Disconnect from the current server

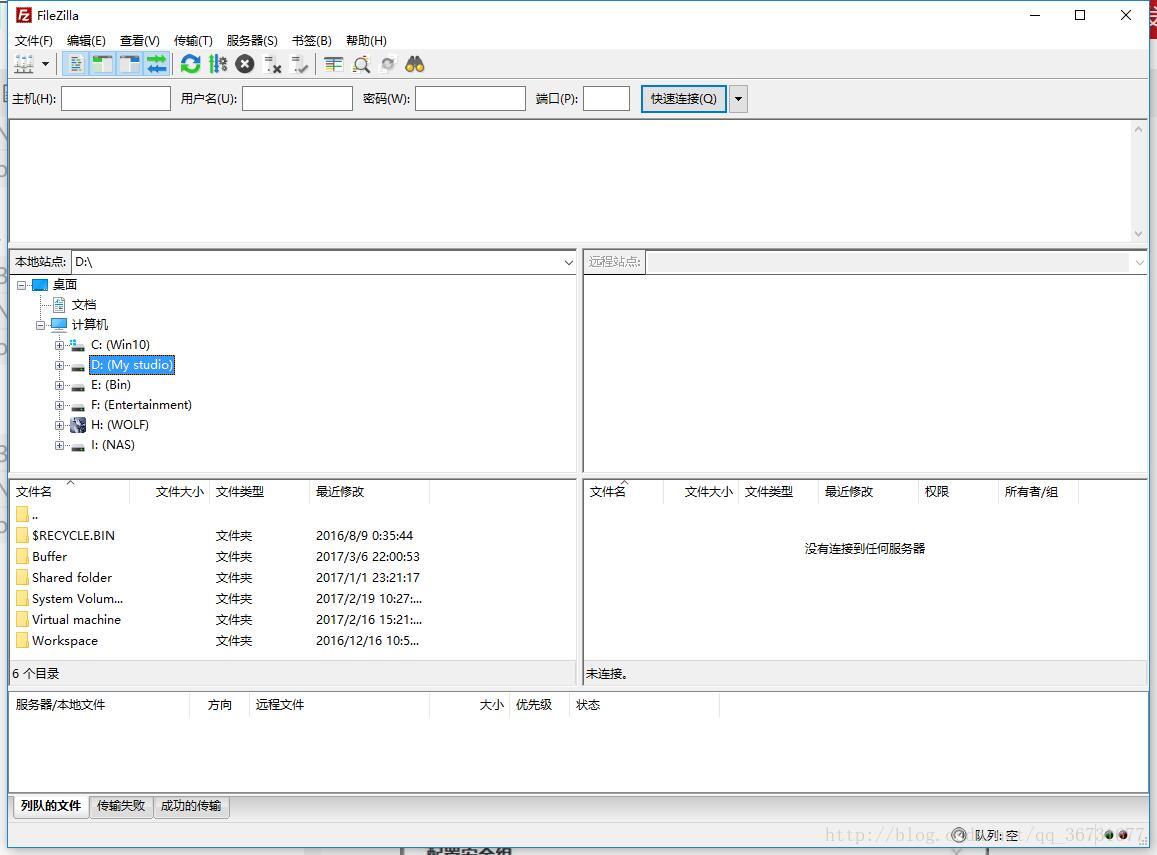273,65
